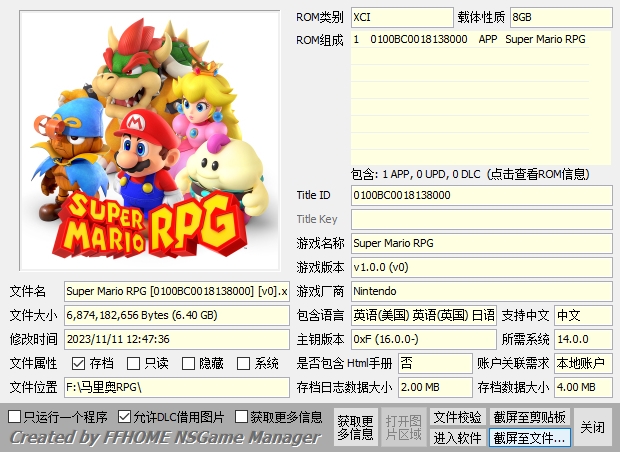
Task: Click the 游戏厂商 field Nintendo
Action: click(x=482, y=291)
